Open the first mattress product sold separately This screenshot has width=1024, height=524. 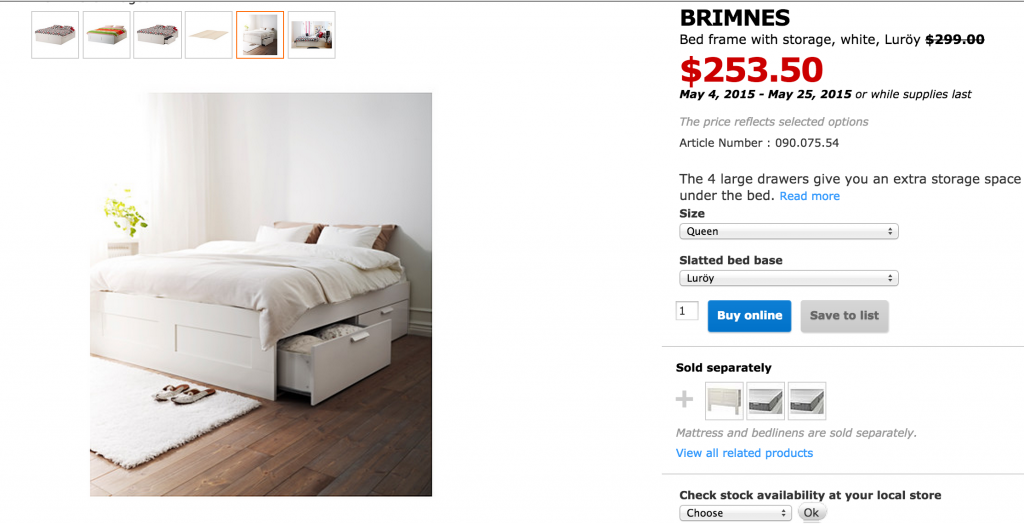765,401
